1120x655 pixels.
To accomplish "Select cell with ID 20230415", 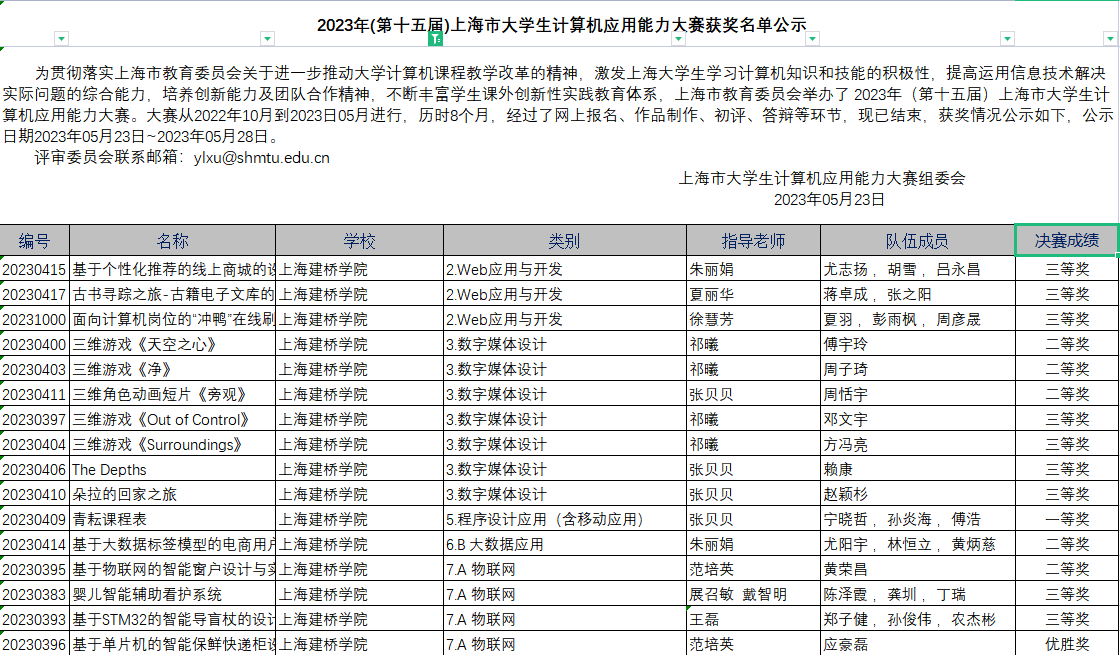I will tap(34, 270).
